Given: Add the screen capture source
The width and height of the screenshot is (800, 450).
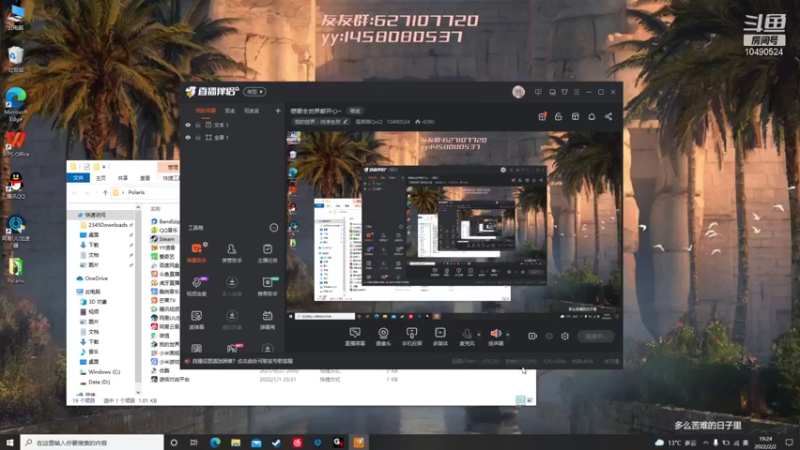Looking at the screenshot, I should pos(355,336).
